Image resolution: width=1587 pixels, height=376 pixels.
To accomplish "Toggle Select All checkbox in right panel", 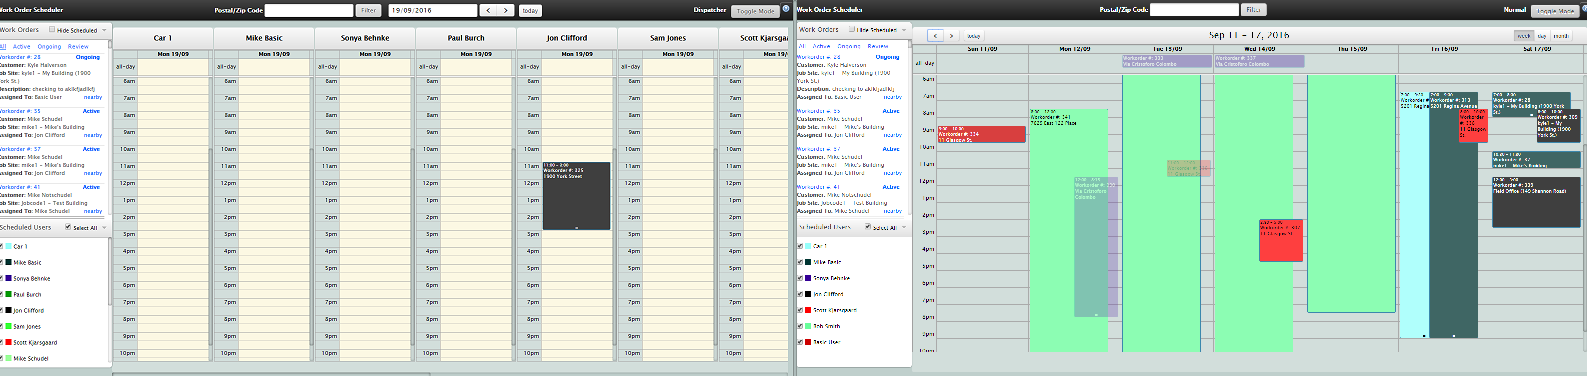I will (x=868, y=227).
